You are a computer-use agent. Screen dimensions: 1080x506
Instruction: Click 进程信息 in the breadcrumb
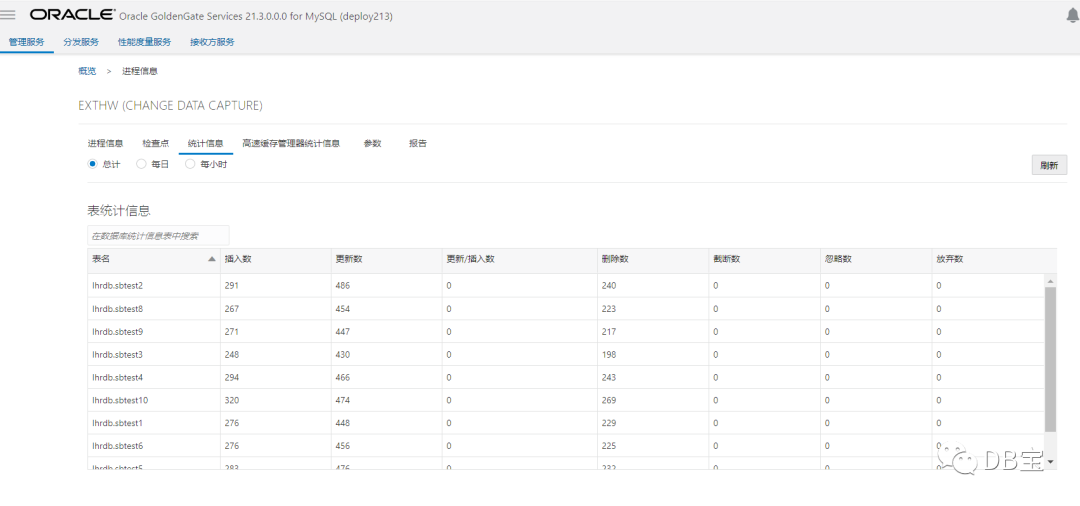pos(140,71)
